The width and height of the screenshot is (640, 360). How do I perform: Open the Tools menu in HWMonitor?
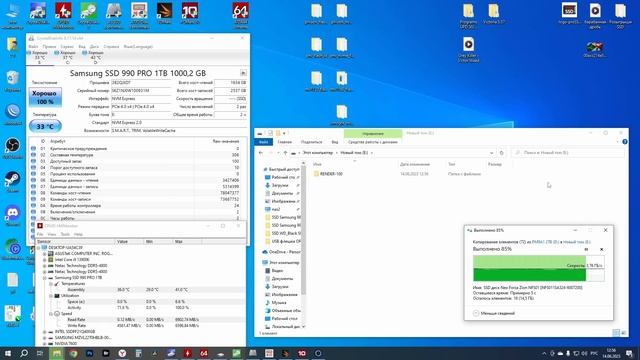65,234
